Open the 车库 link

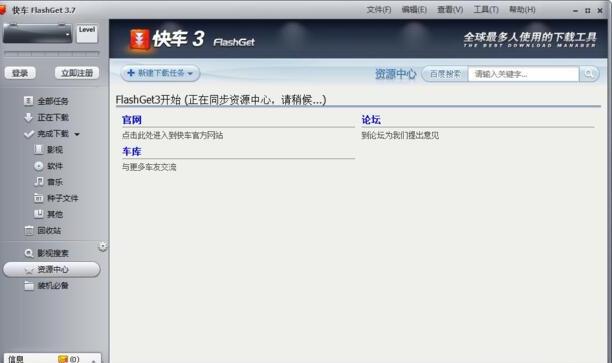click(132, 151)
